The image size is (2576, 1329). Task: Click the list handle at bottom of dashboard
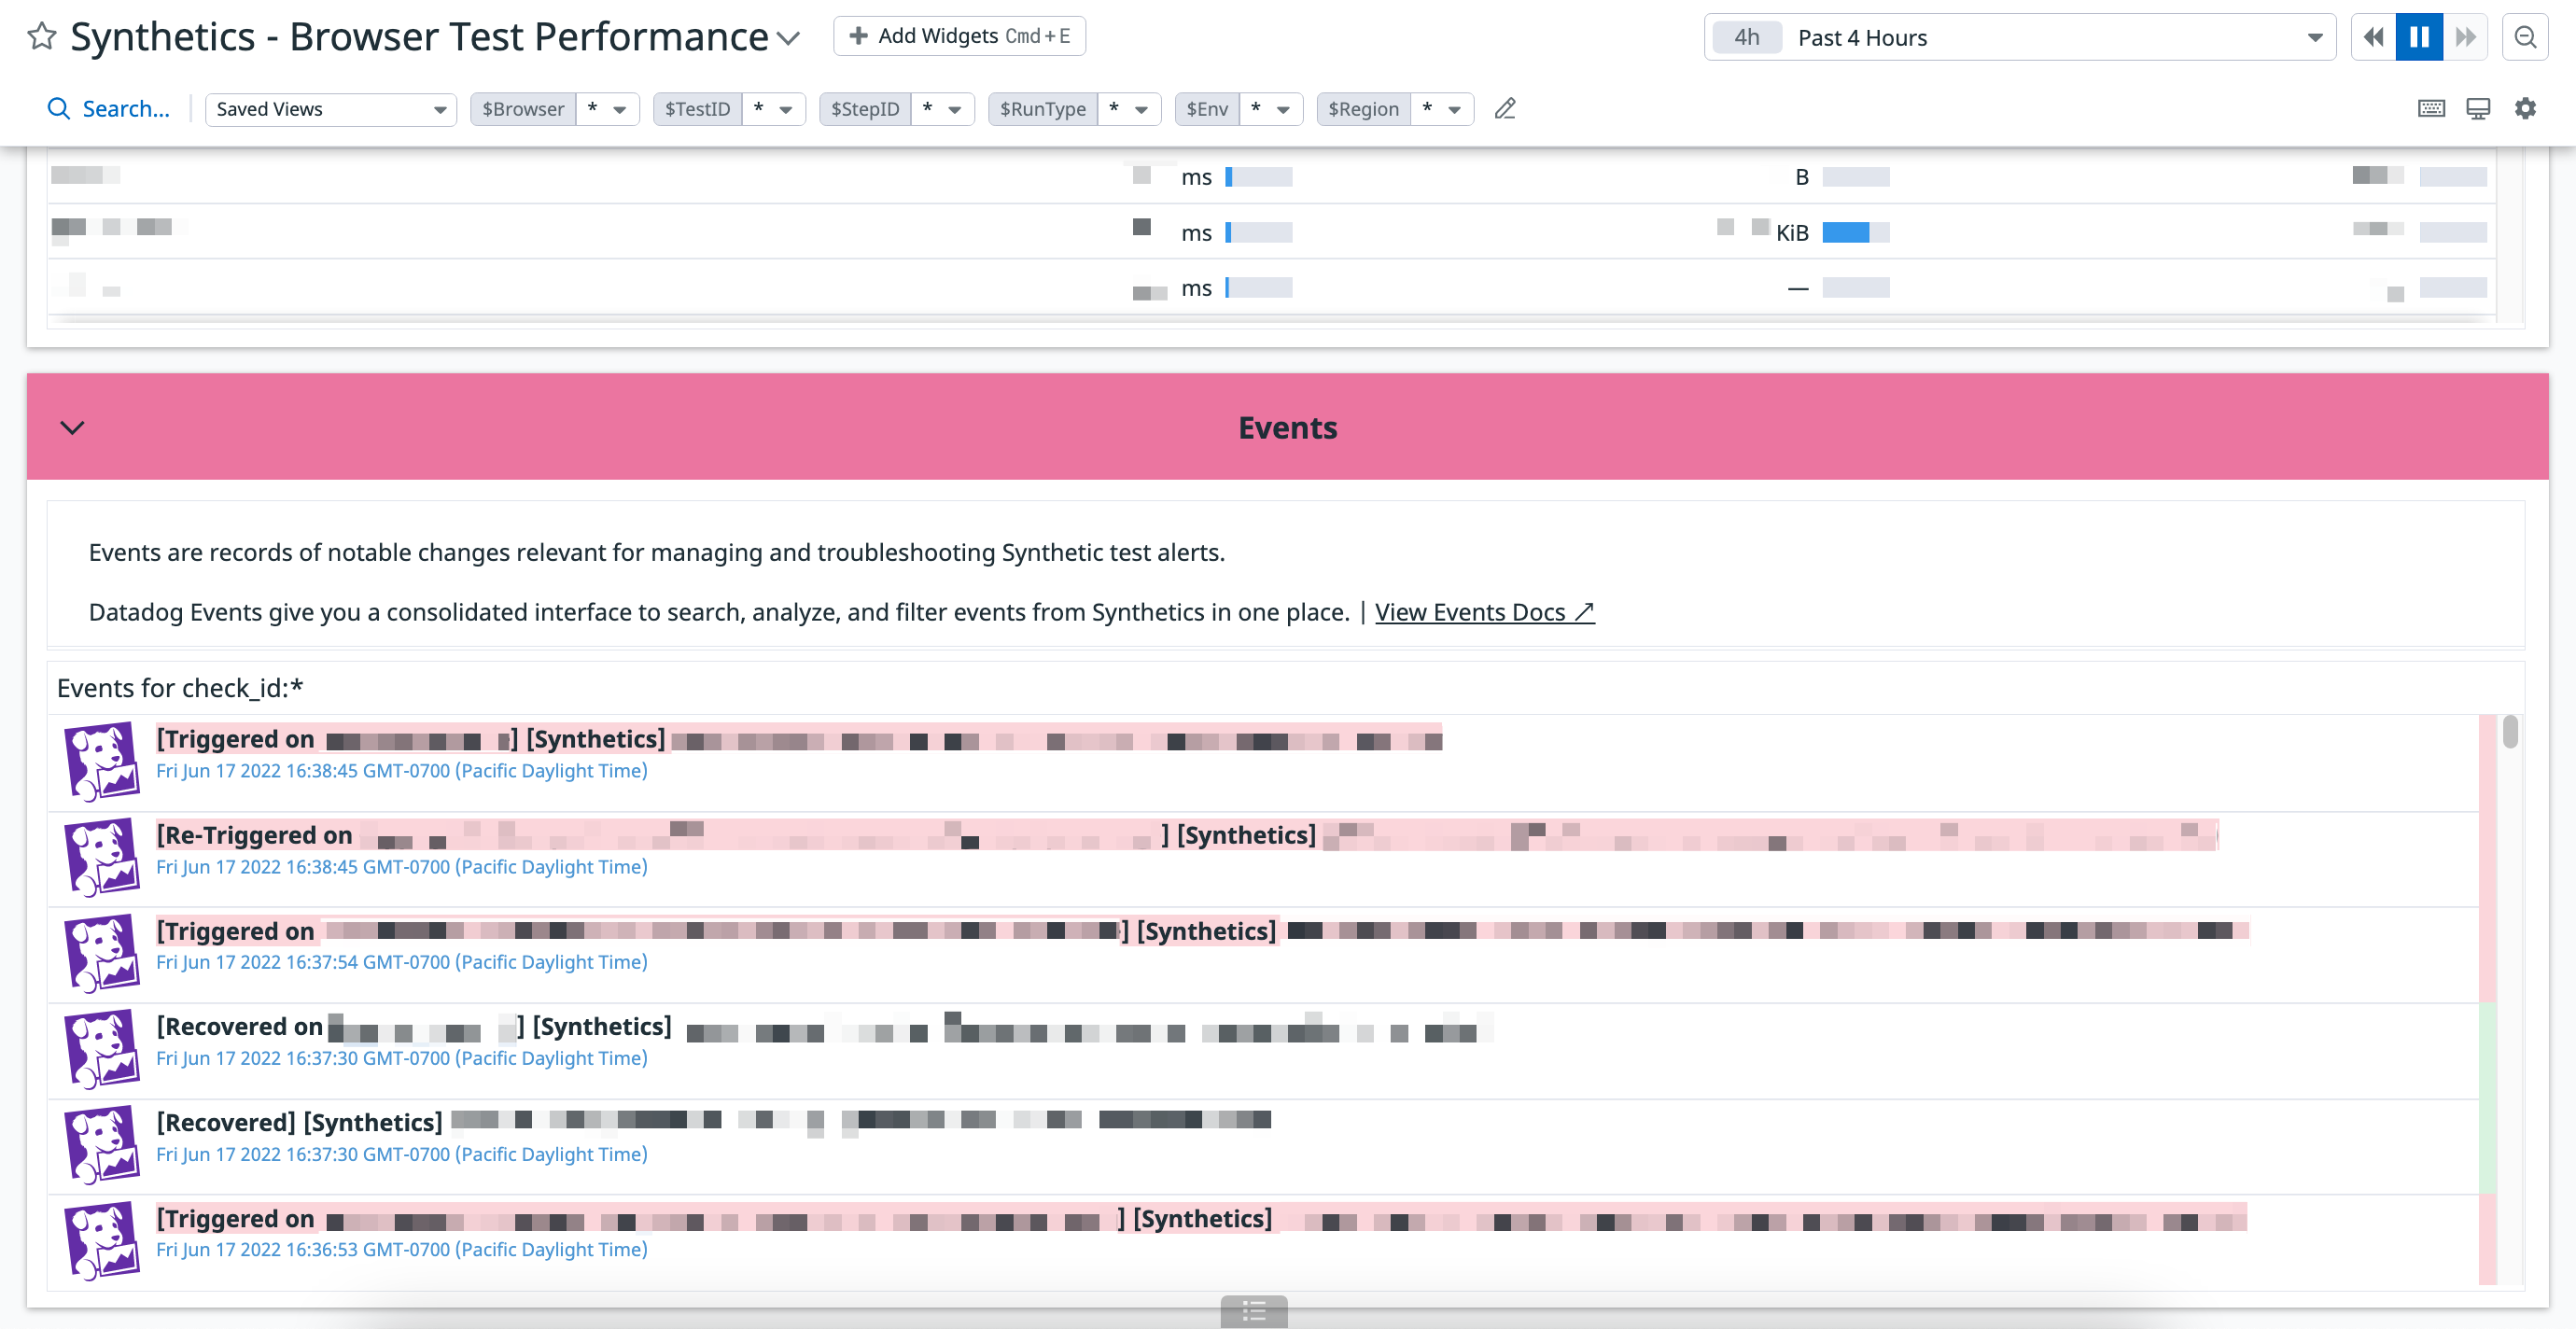1254,1311
